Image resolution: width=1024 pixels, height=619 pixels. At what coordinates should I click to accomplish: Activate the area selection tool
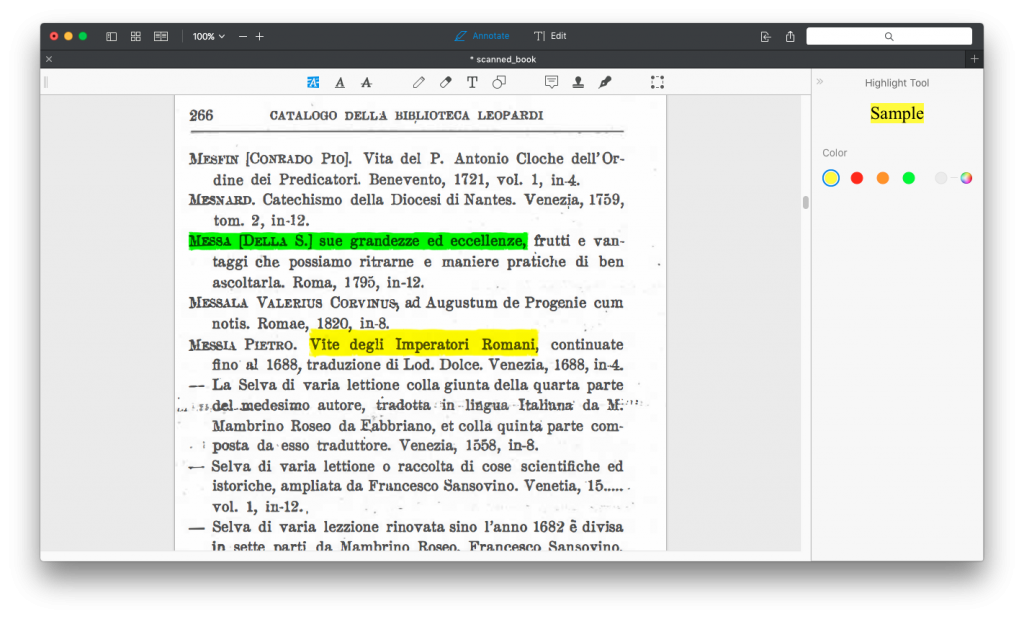pos(657,82)
